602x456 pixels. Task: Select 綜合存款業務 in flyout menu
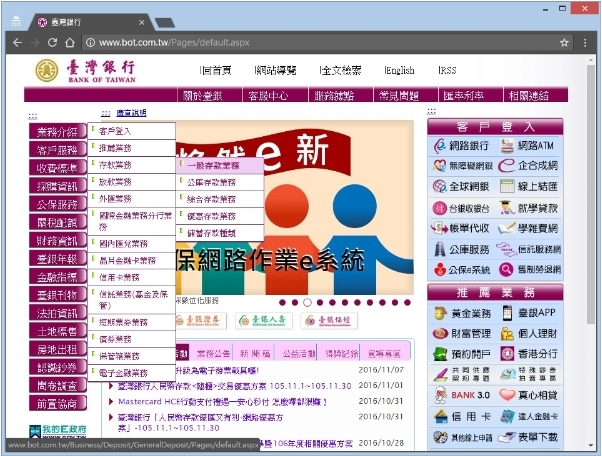coord(220,199)
